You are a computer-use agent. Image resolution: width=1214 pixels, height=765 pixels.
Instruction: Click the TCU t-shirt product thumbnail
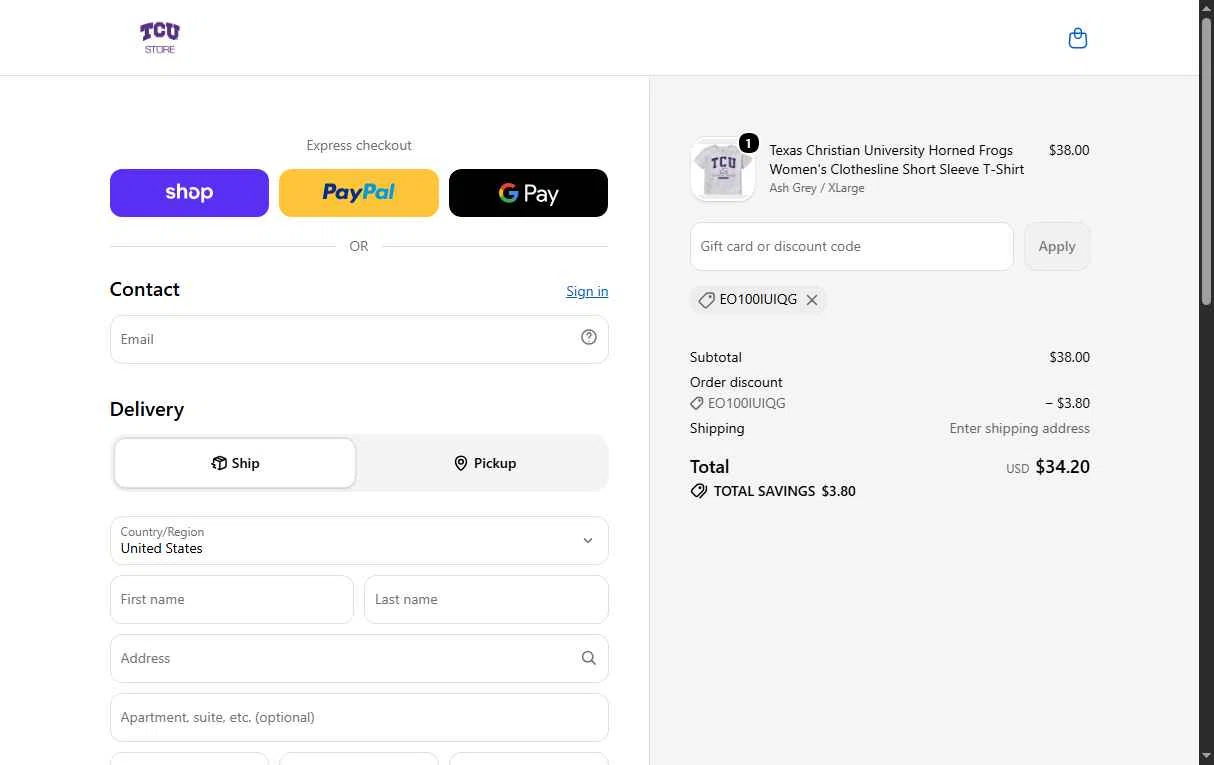(723, 170)
